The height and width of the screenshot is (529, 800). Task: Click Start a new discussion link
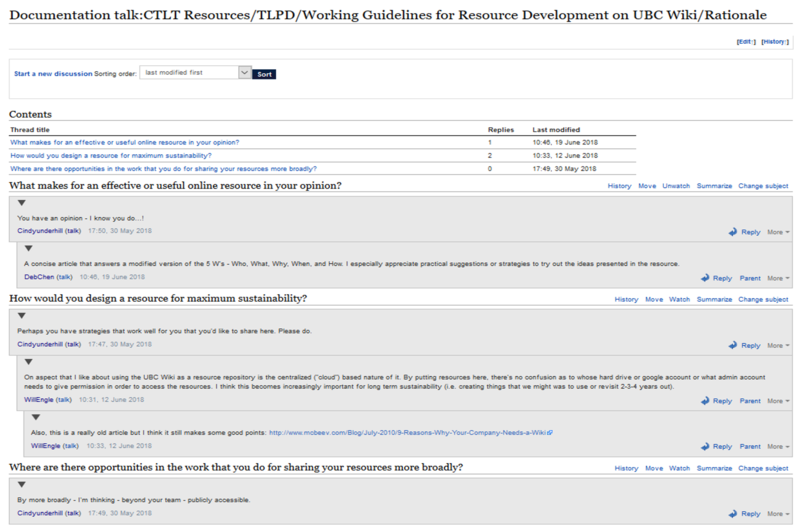click(x=53, y=74)
